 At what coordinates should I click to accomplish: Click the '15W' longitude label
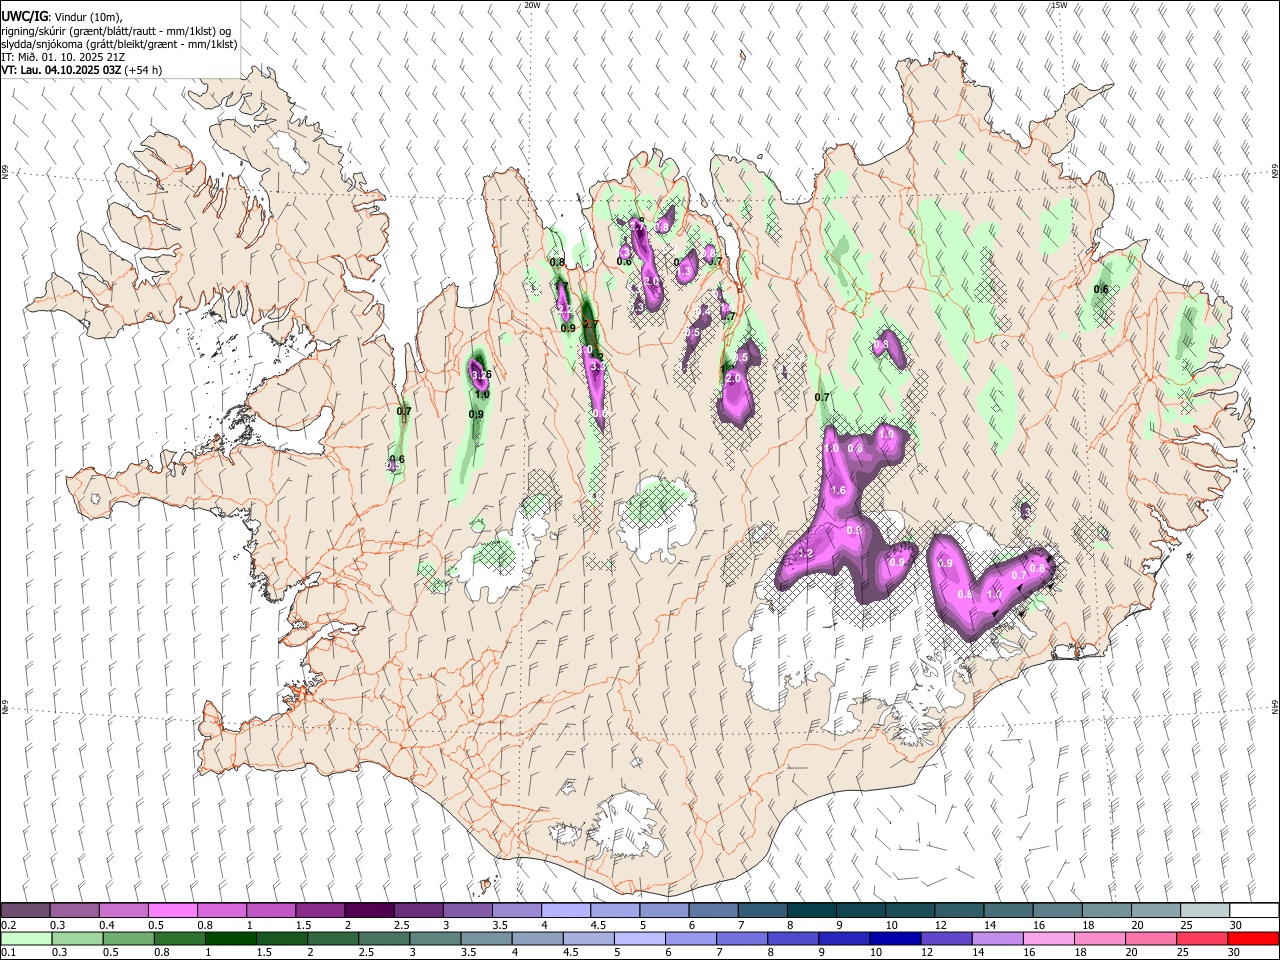tap(1059, 5)
